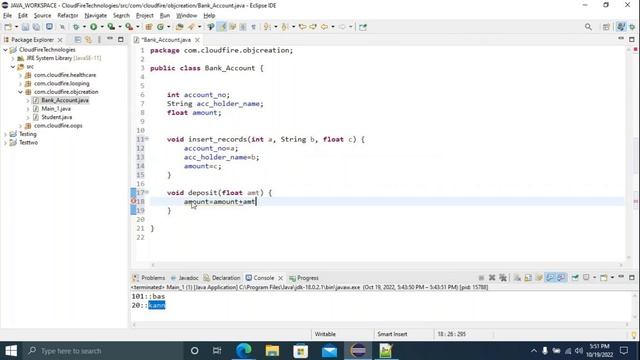This screenshot has height=360, width=640.
Task: Click the error marker on line 18
Action: [x=133, y=201]
